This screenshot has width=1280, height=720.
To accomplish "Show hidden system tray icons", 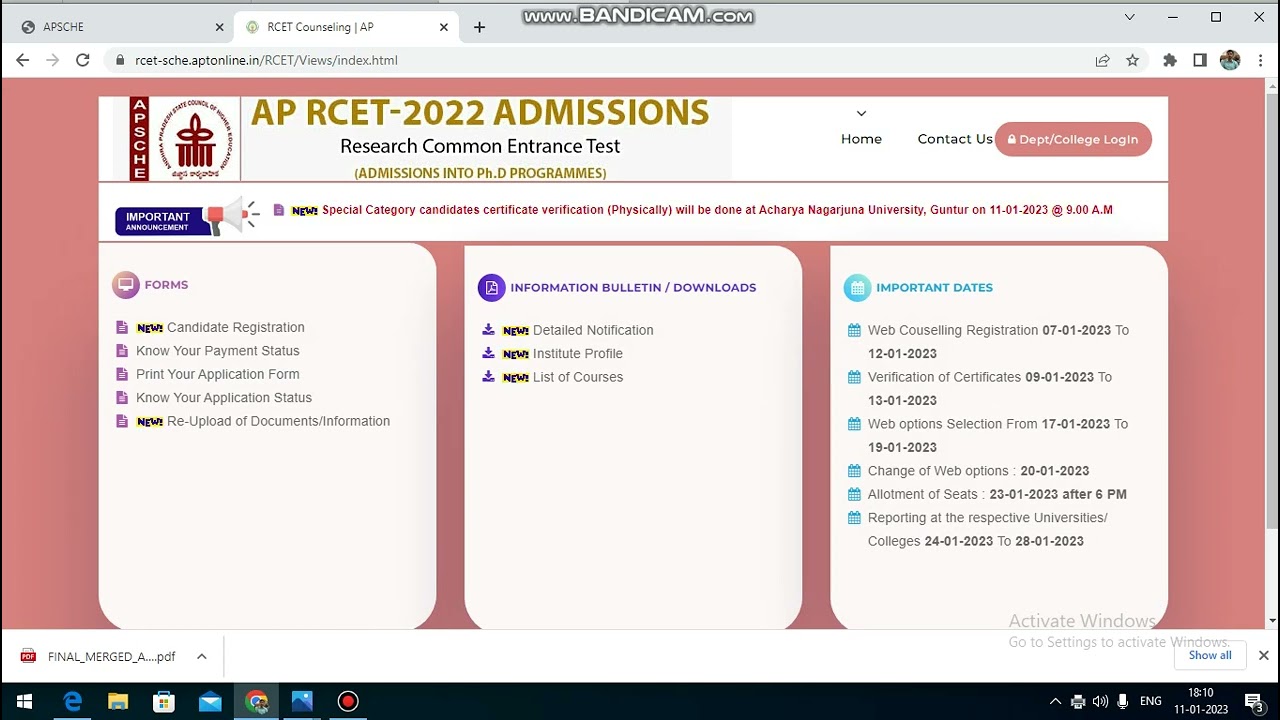I will pos(1055,701).
